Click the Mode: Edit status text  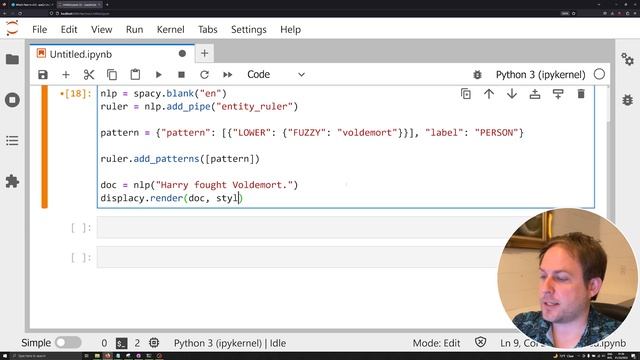pyautogui.click(x=436, y=343)
